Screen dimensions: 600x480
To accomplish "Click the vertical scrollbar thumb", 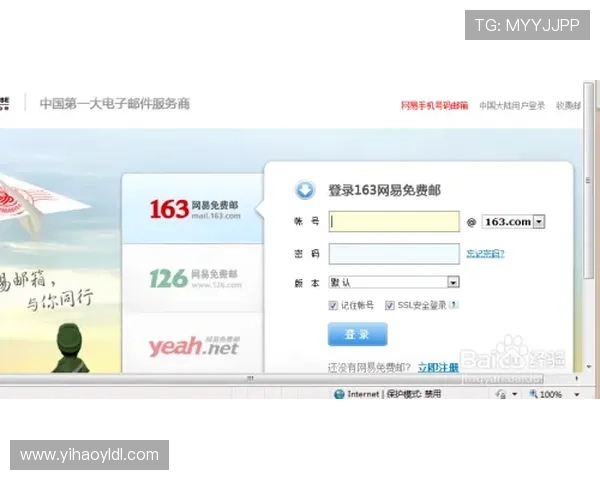I will pos(589,180).
